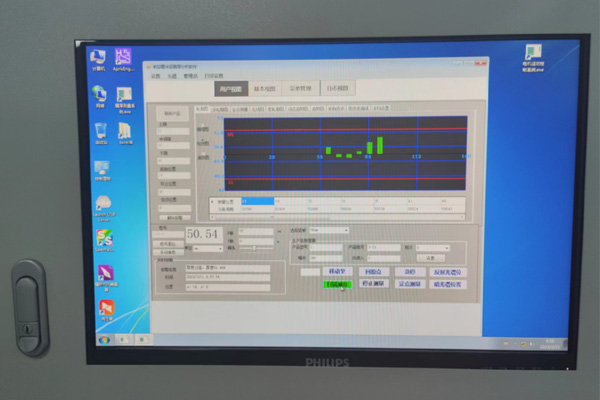
Task: Click the Windows Start button
Action: (x=103, y=340)
